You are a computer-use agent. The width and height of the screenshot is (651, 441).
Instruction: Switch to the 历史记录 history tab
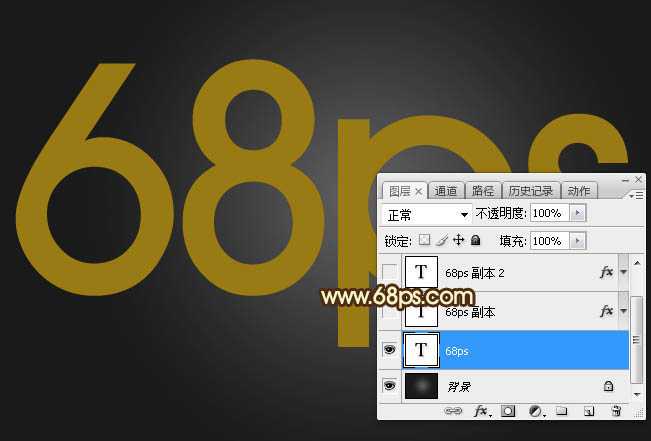[530, 191]
